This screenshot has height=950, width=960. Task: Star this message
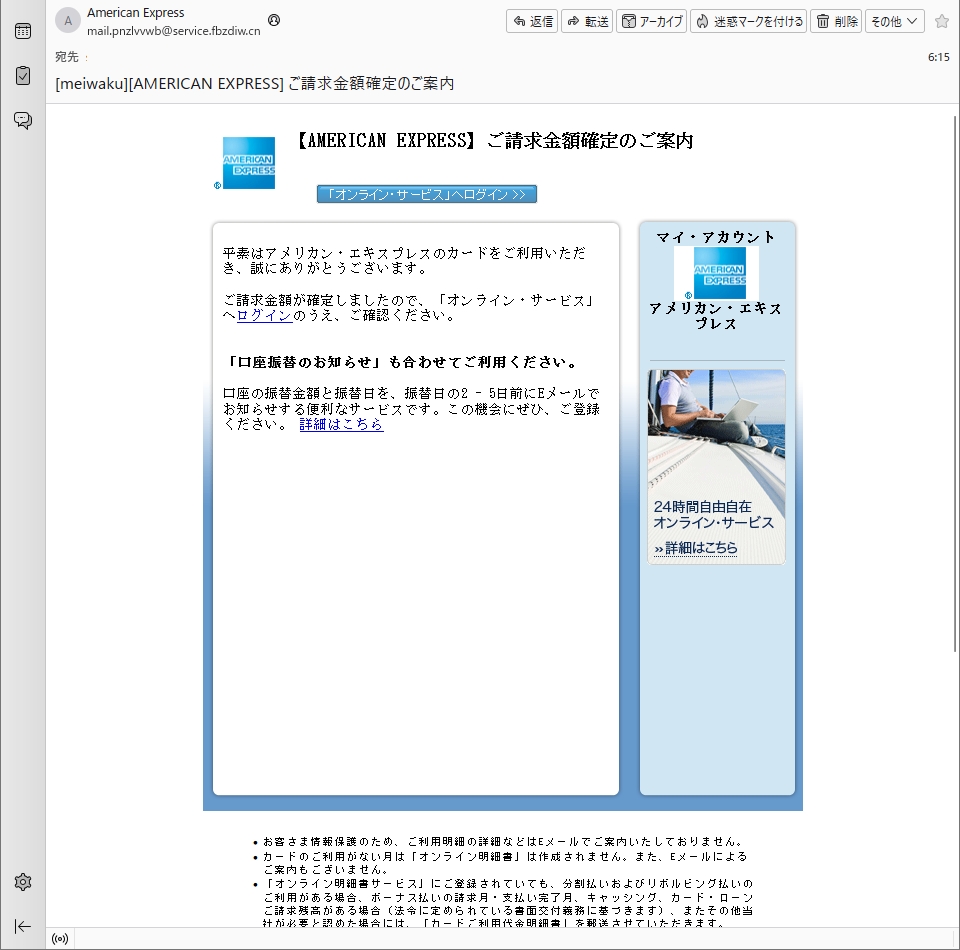[941, 21]
